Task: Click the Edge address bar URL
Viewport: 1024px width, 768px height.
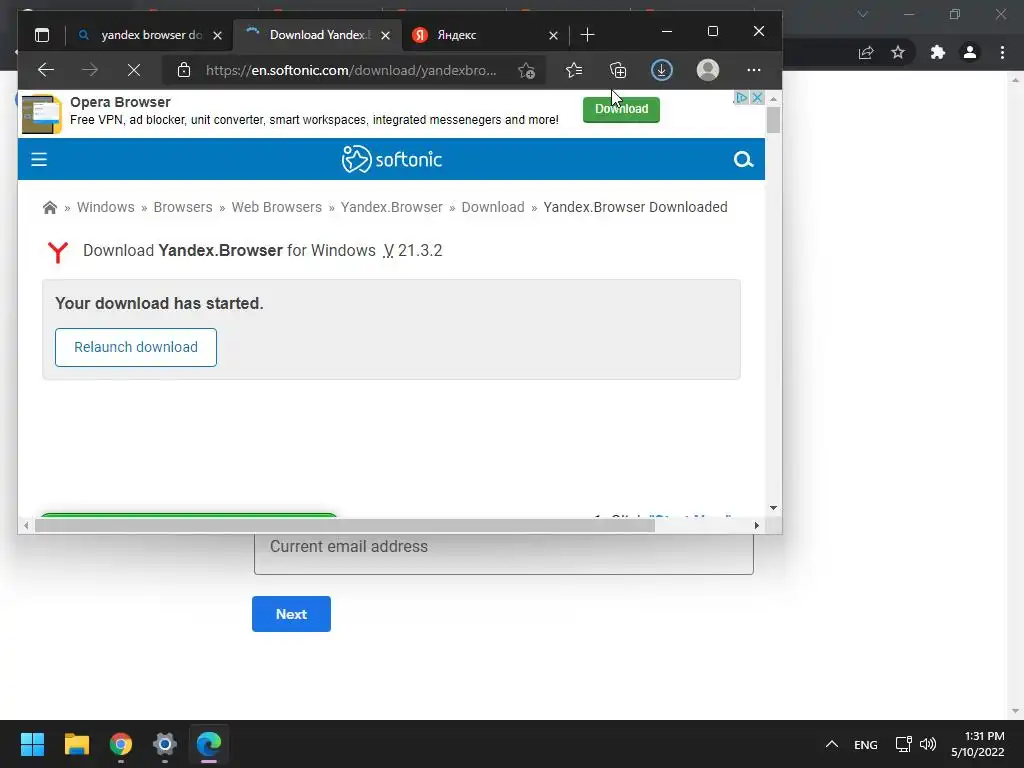Action: tap(351, 70)
